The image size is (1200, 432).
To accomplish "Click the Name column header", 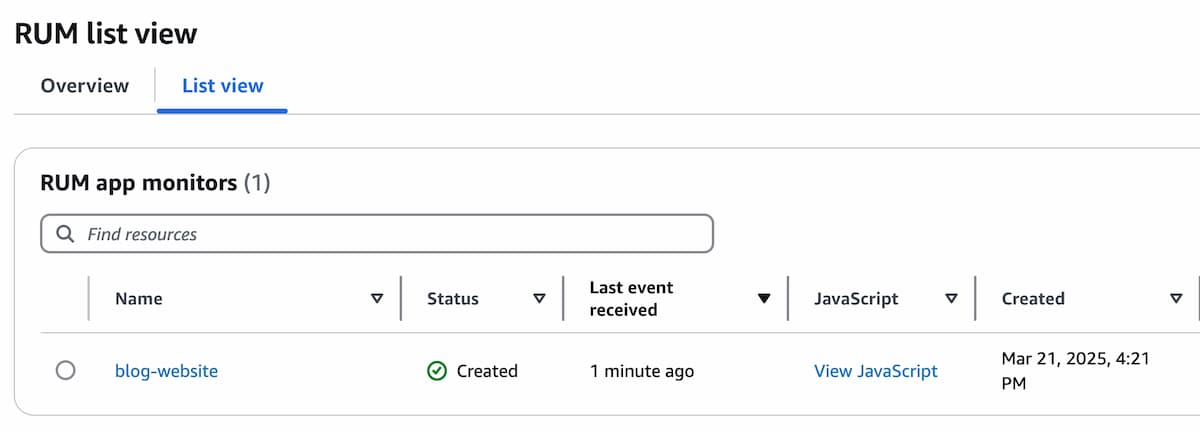I will pos(139,299).
